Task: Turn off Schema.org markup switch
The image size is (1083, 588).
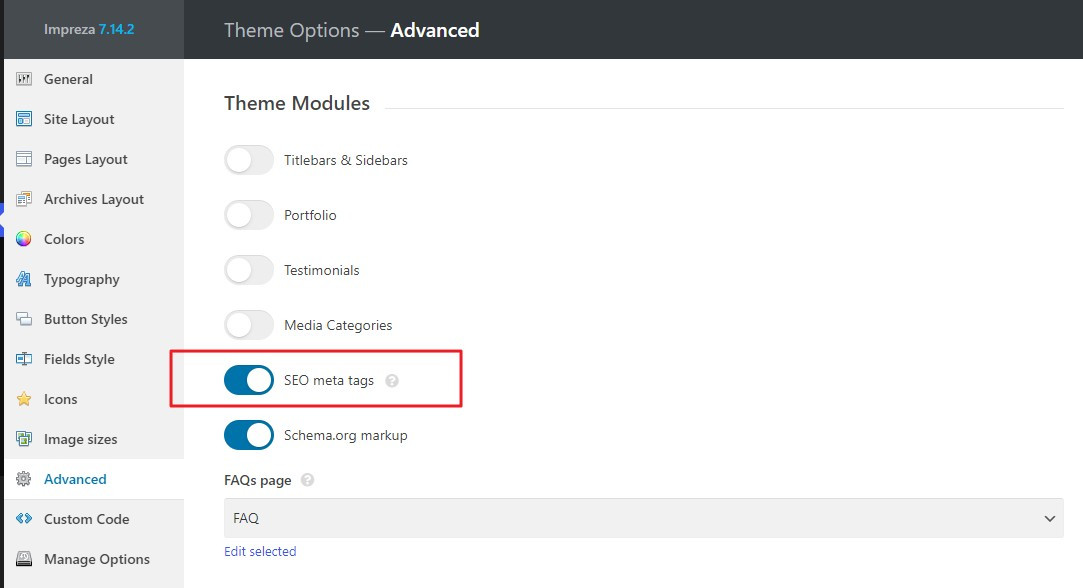Action: 249,435
